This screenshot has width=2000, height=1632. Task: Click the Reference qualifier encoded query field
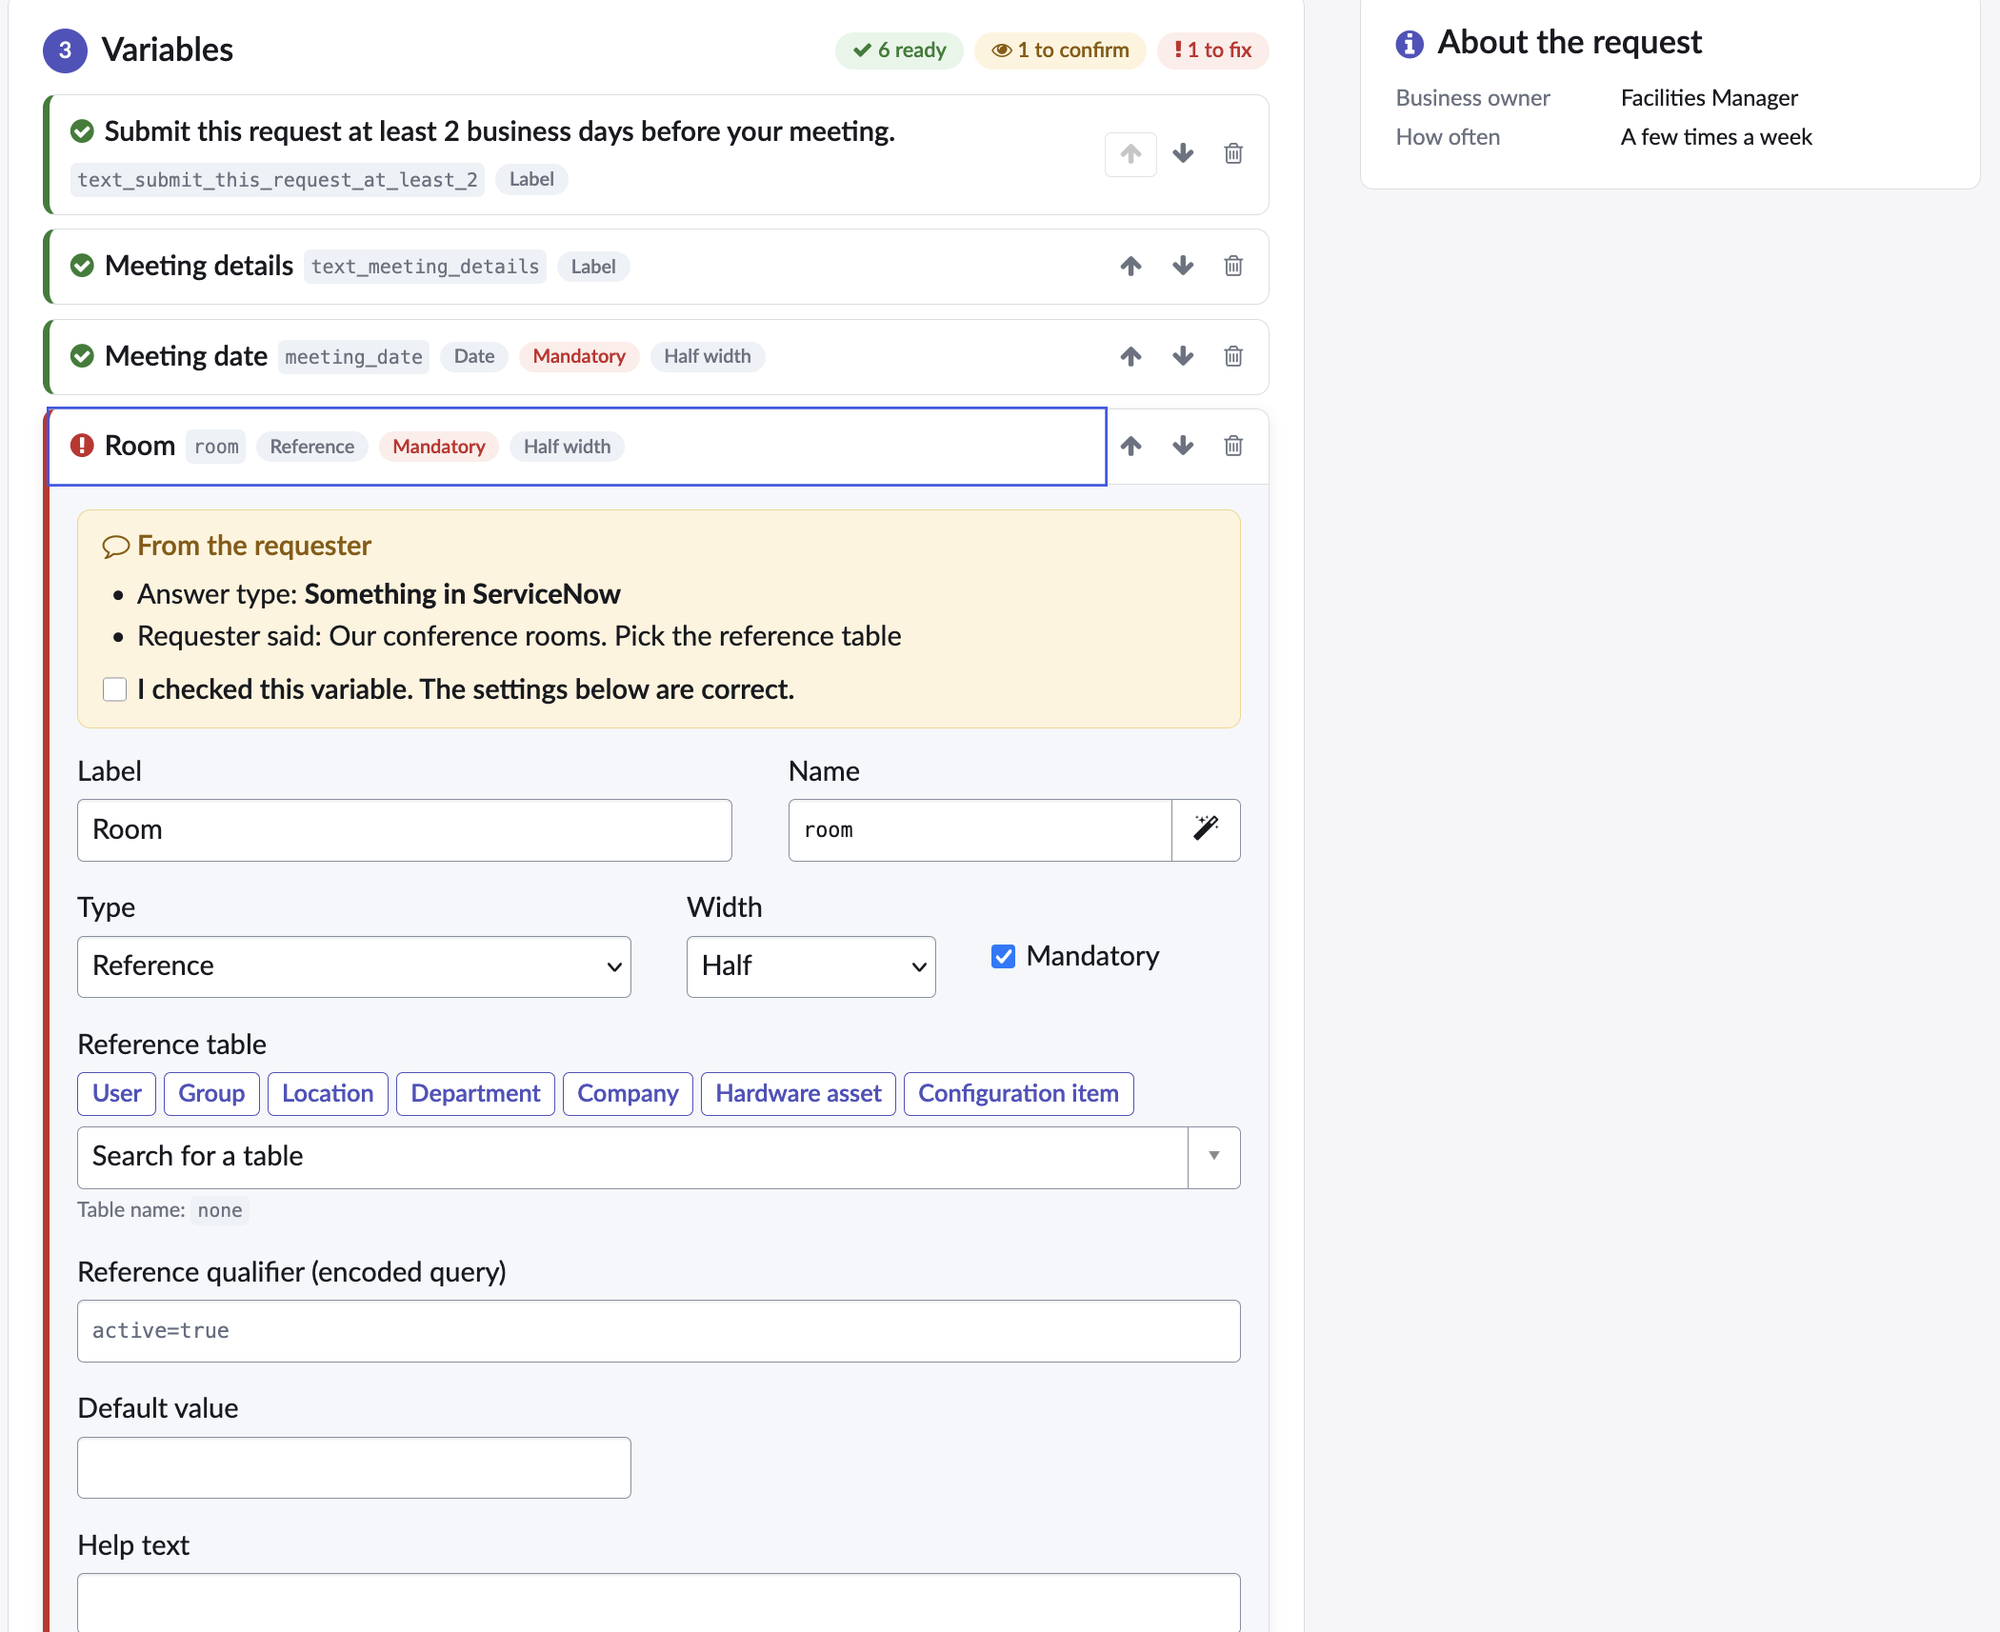tap(659, 1330)
